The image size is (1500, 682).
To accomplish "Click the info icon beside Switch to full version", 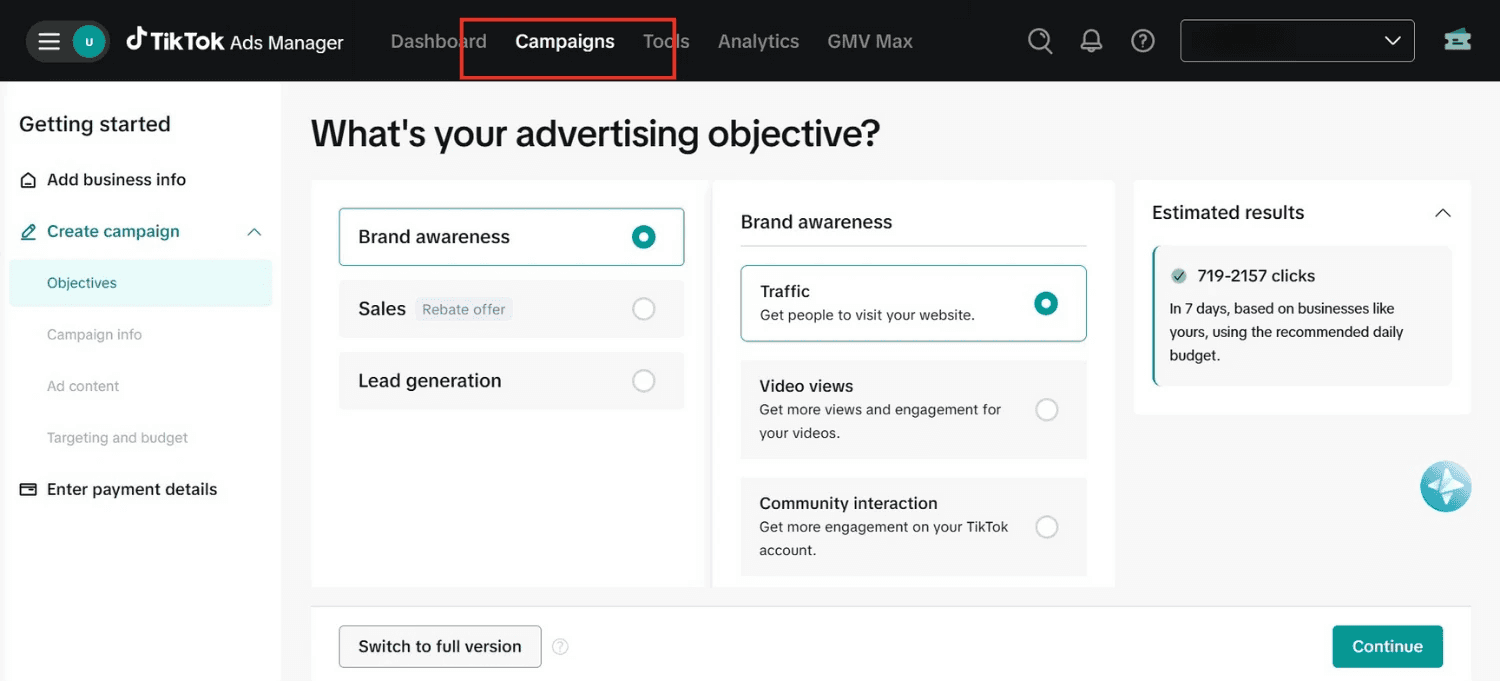I will click(x=561, y=647).
